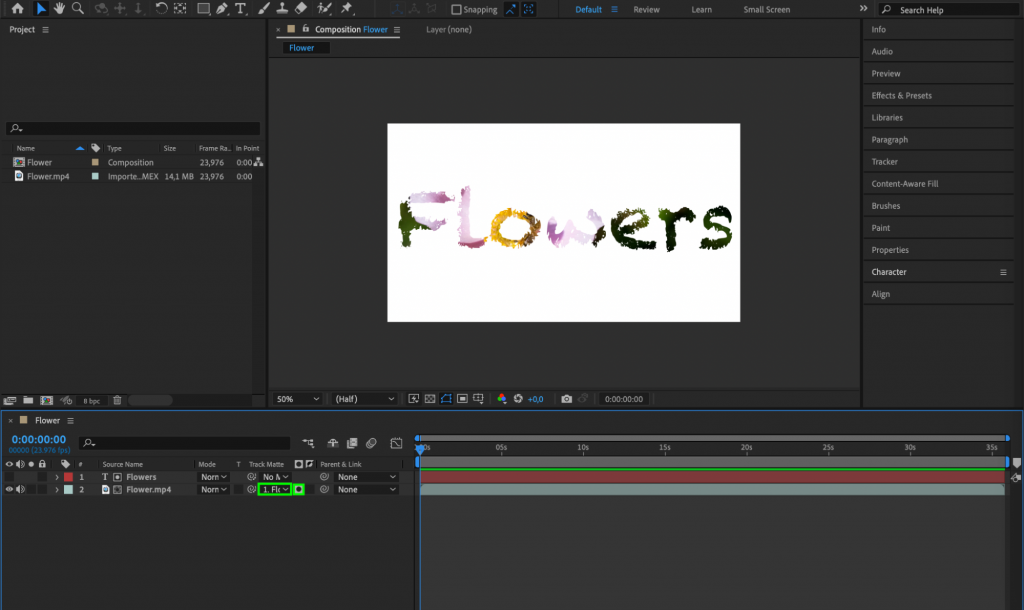Open the Track Matte dropdown for Flowers layer
The width and height of the screenshot is (1024, 610).
tap(274, 477)
